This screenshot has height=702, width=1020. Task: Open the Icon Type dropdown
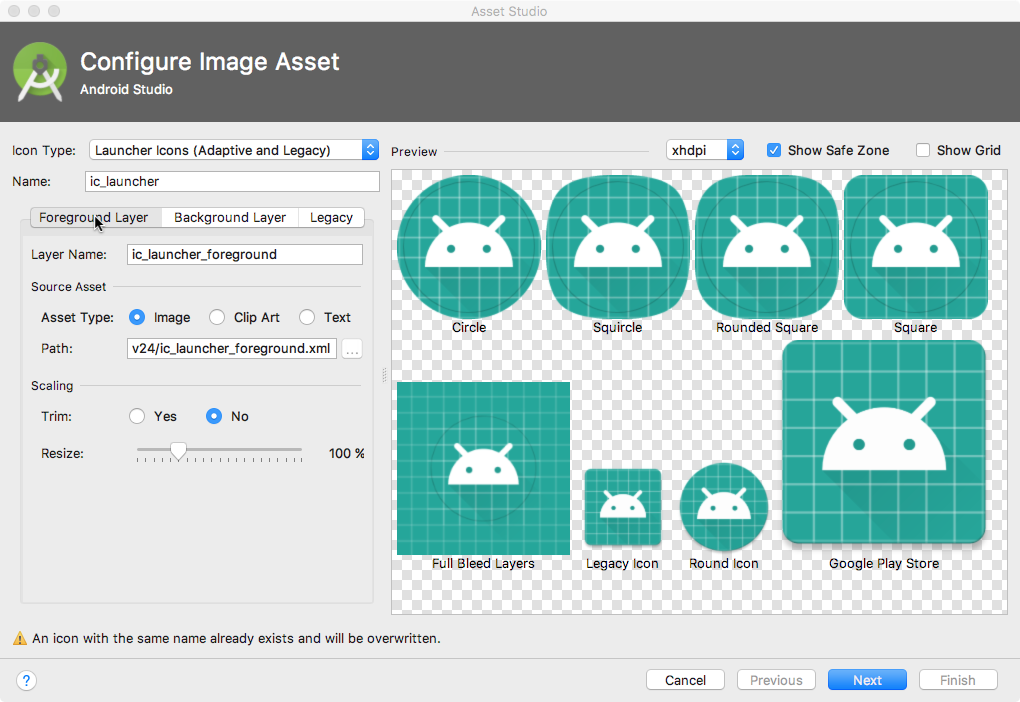[234, 150]
